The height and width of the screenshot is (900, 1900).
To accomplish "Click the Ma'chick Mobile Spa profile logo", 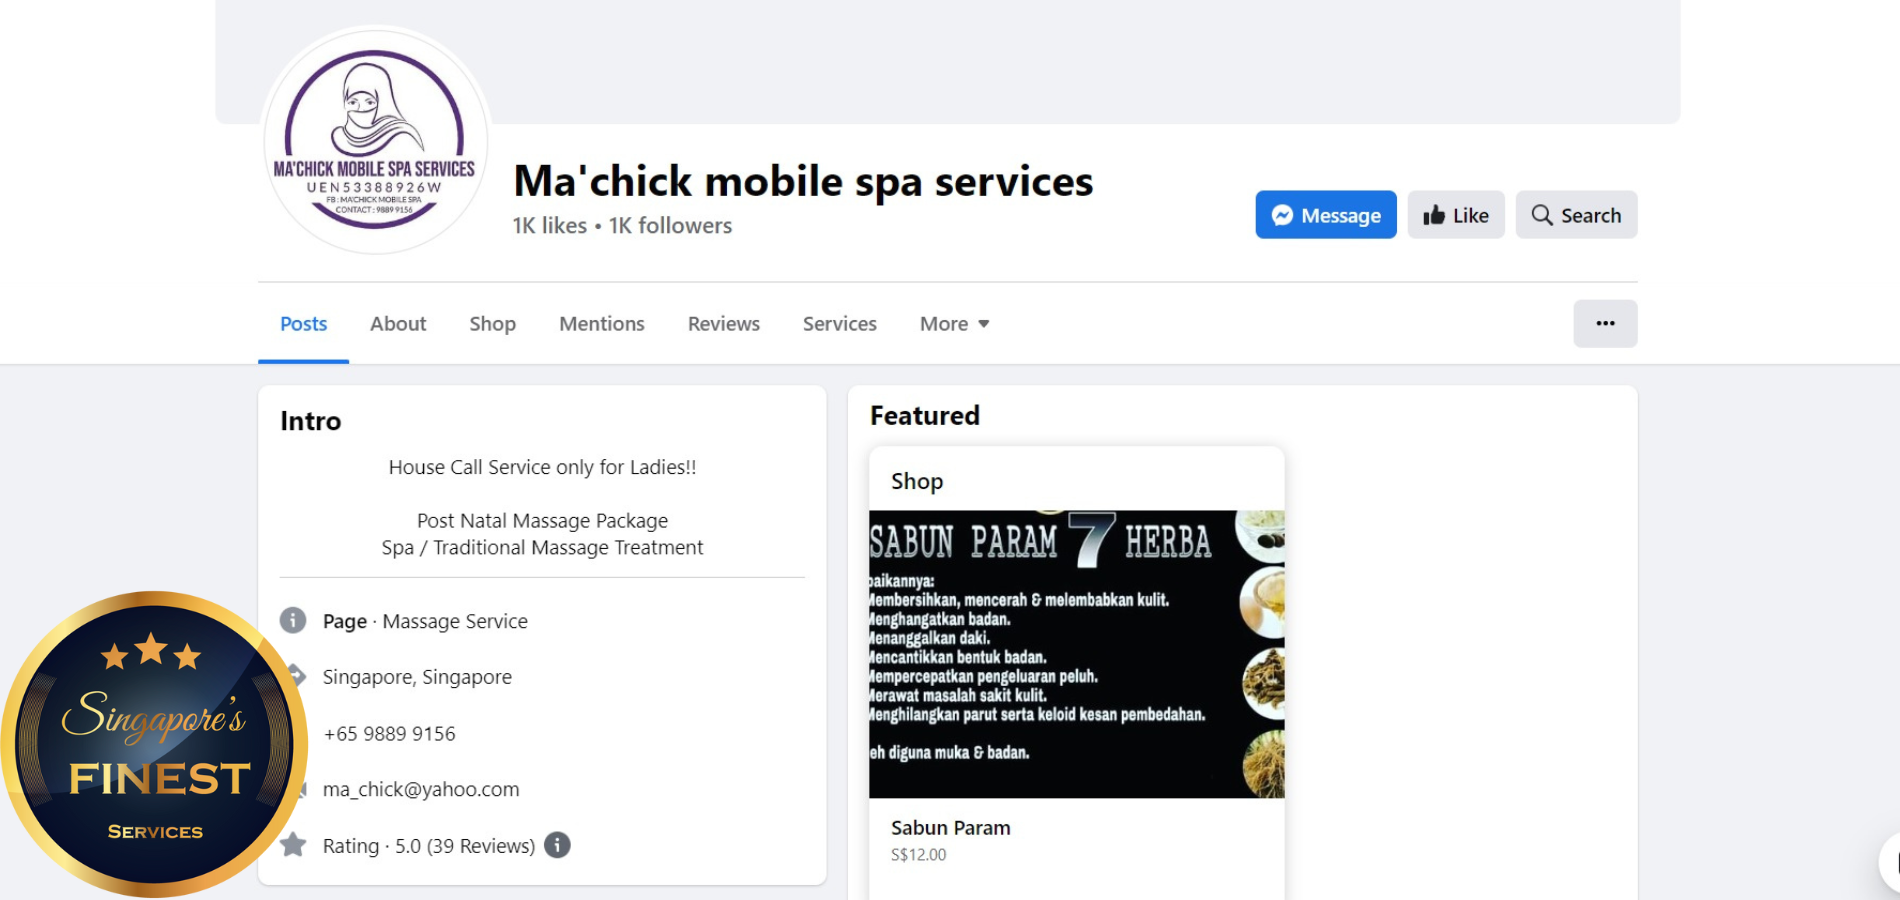I will pos(375,140).
